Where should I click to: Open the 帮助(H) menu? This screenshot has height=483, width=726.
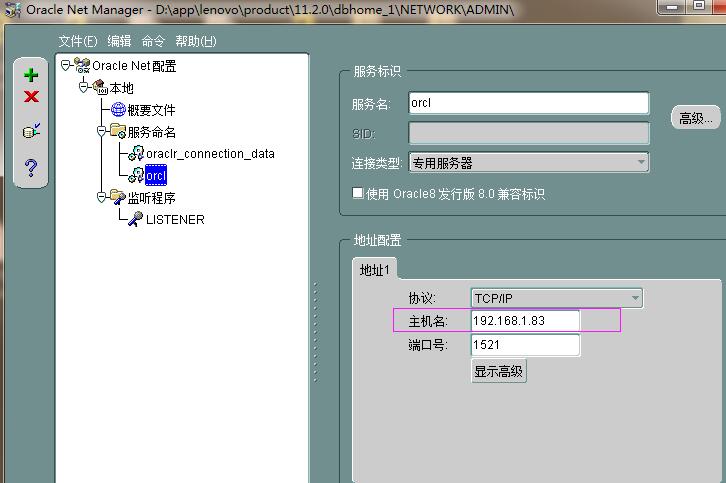(x=196, y=41)
